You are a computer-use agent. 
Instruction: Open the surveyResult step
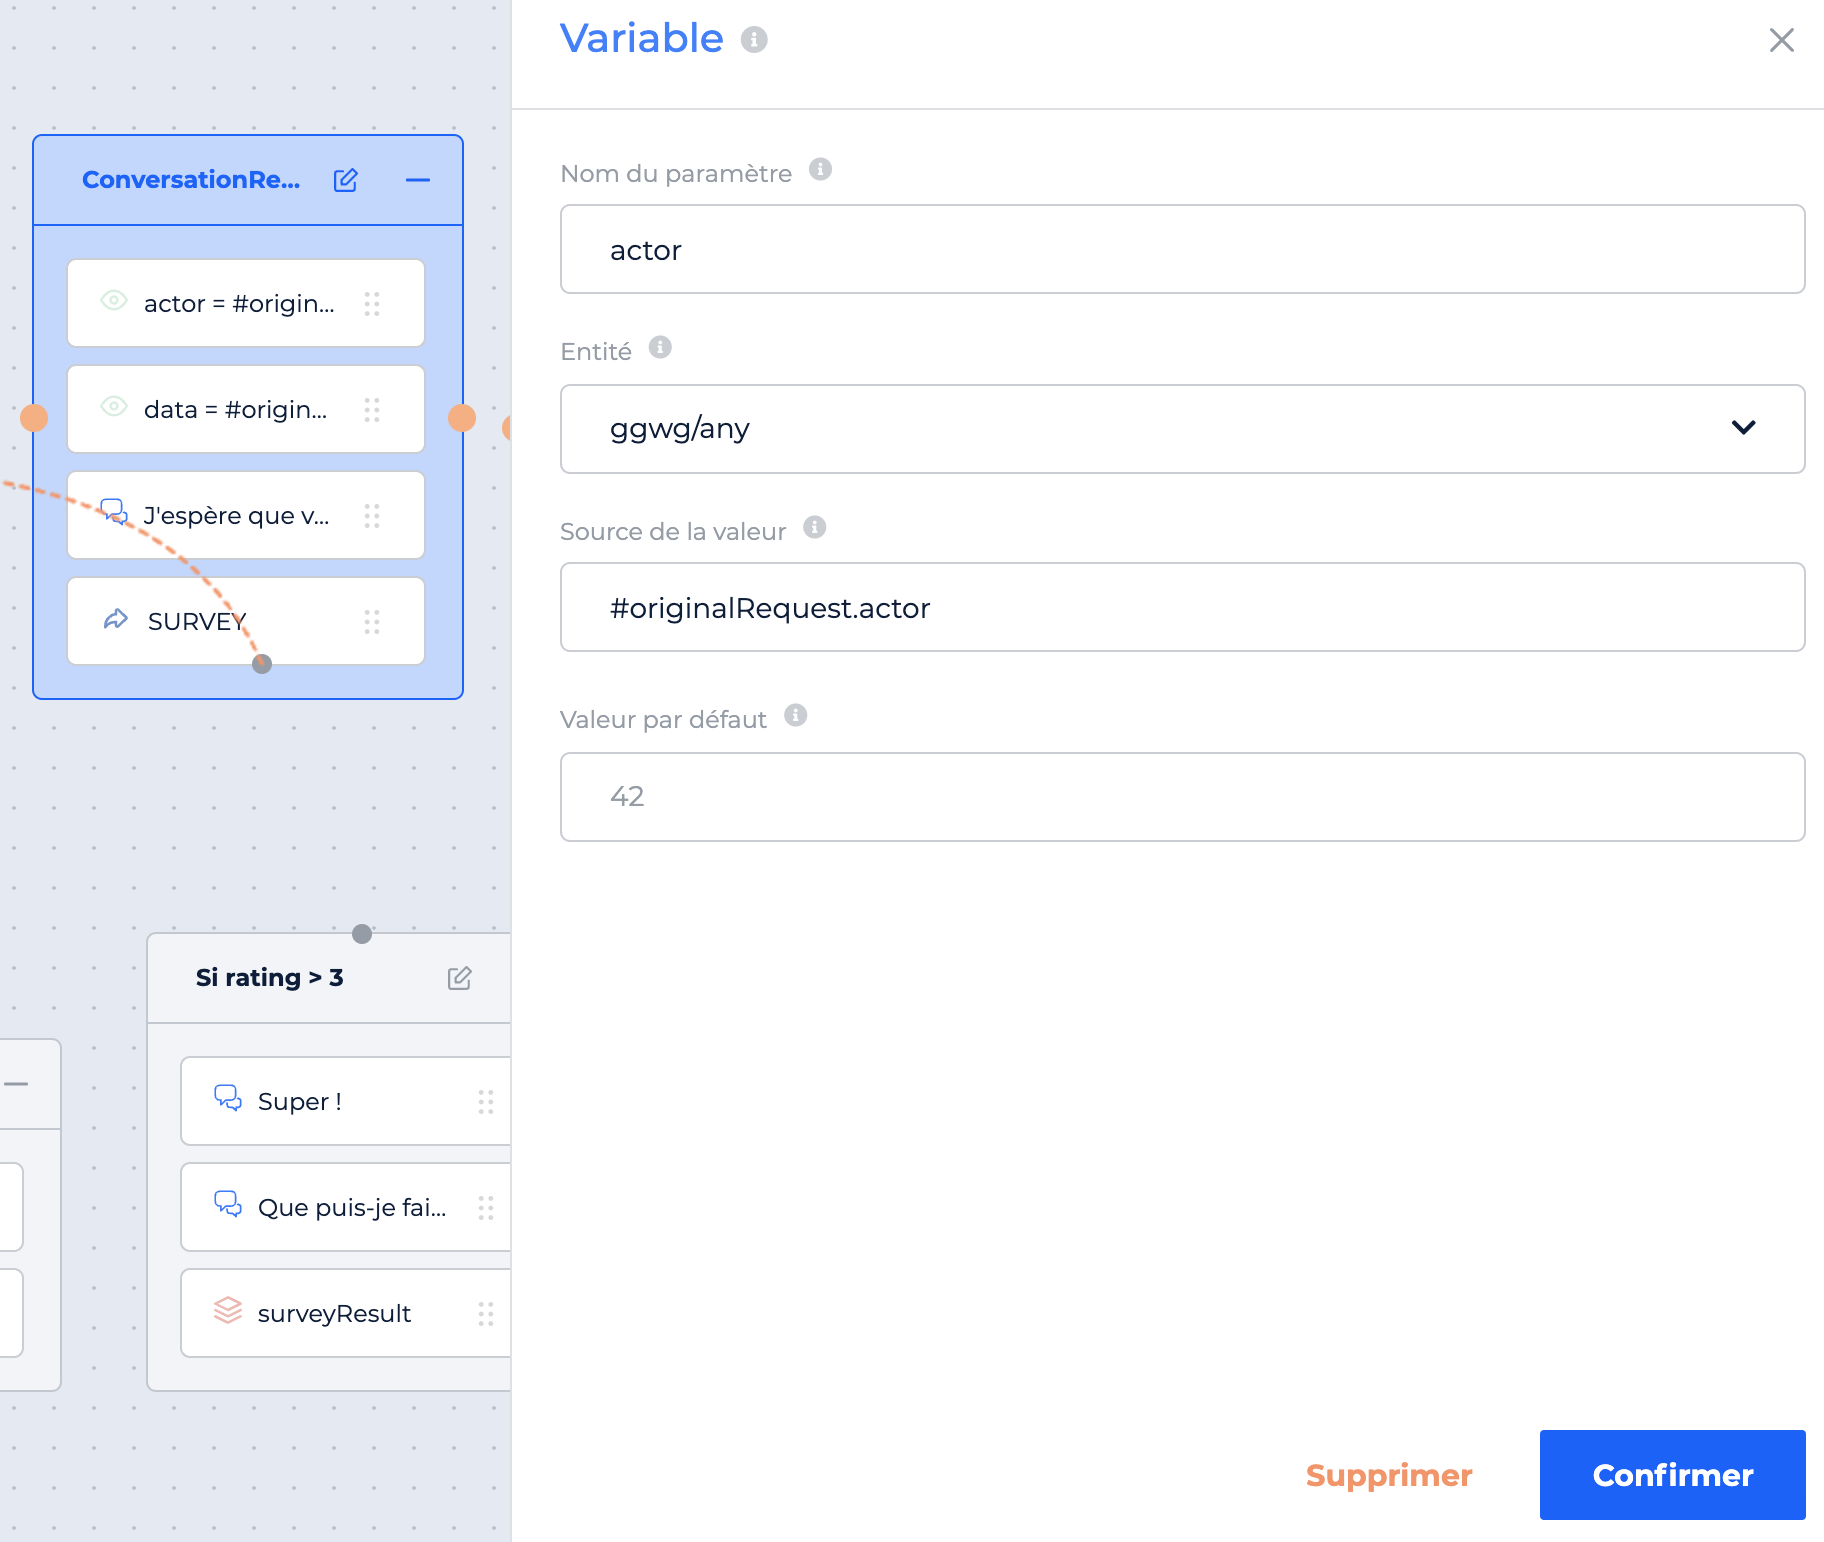(346, 1313)
